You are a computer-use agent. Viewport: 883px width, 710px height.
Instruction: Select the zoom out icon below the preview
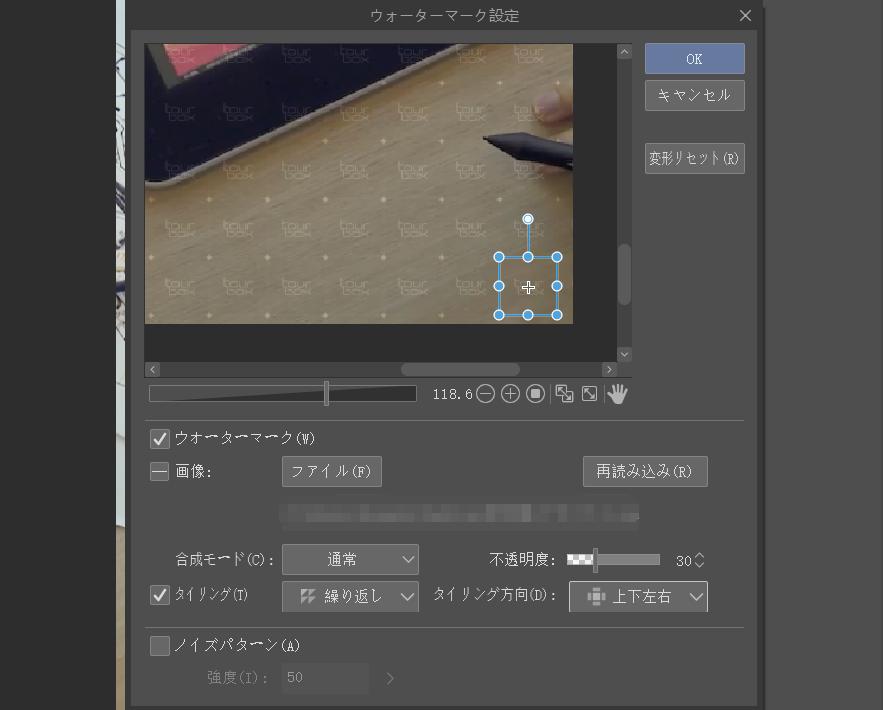485,394
